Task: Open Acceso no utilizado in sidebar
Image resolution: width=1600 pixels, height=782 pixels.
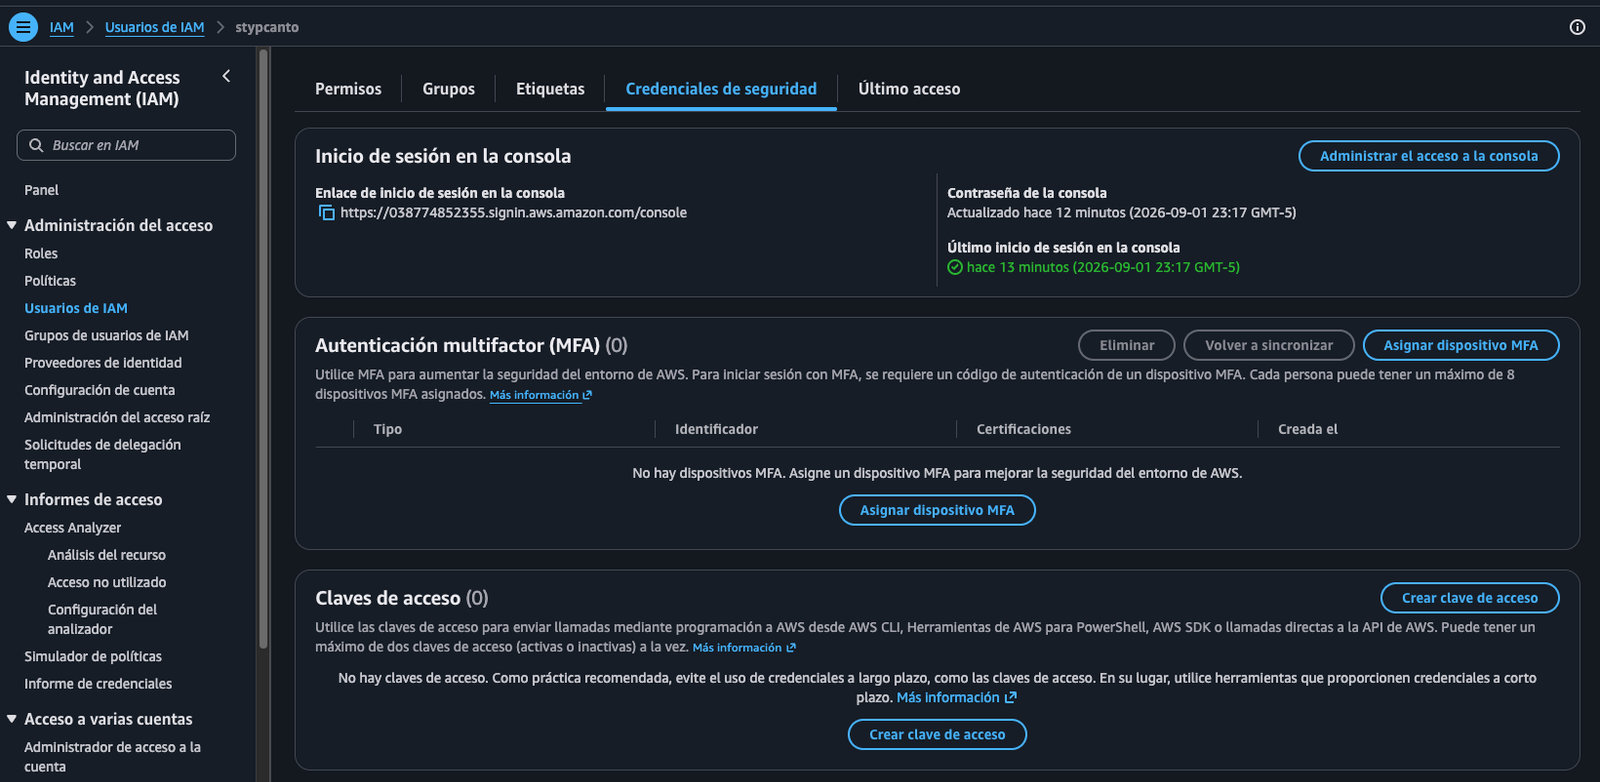Action: click(107, 582)
